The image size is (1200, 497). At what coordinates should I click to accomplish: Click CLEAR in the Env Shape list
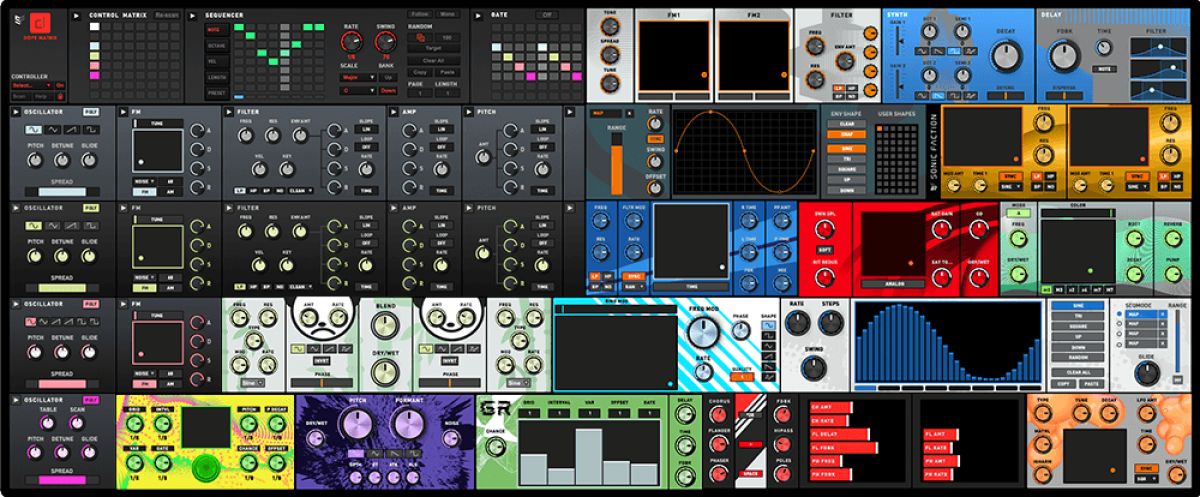click(x=846, y=124)
